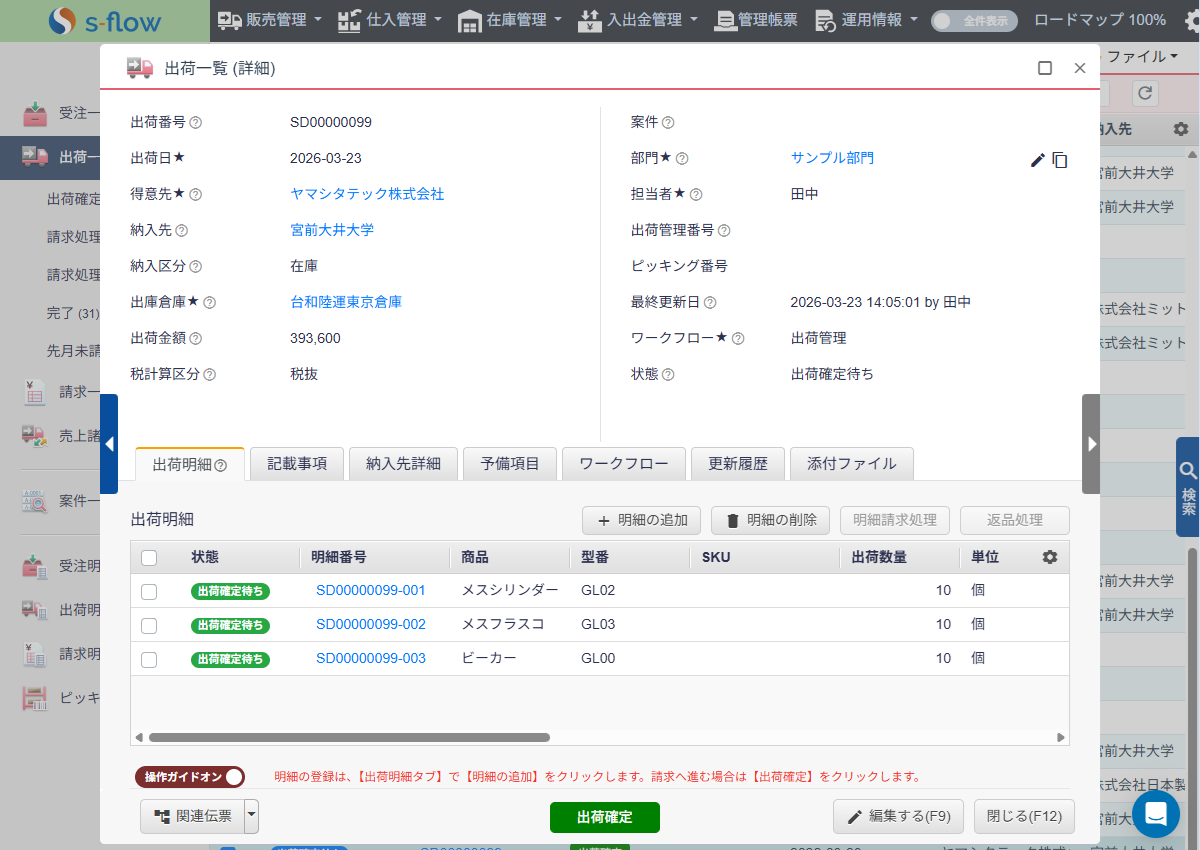Expand the 関連伝票 dropdown arrow
This screenshot has height=850, width=1200.
click(x=251, y=816)
